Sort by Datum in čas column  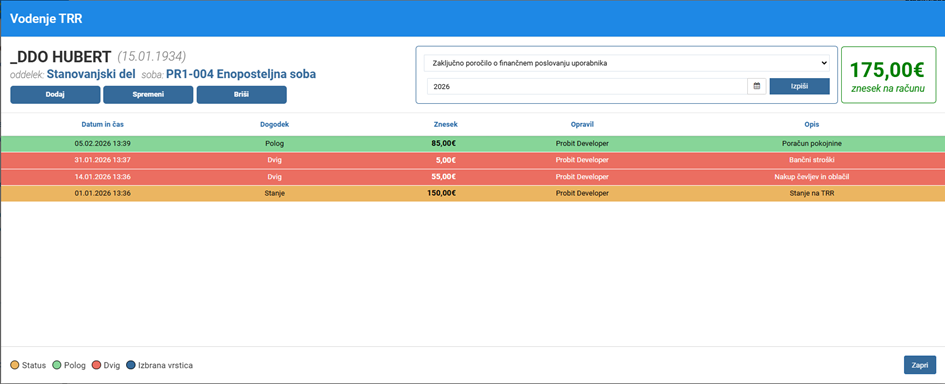pyautogui.click(x=102, y=124)
